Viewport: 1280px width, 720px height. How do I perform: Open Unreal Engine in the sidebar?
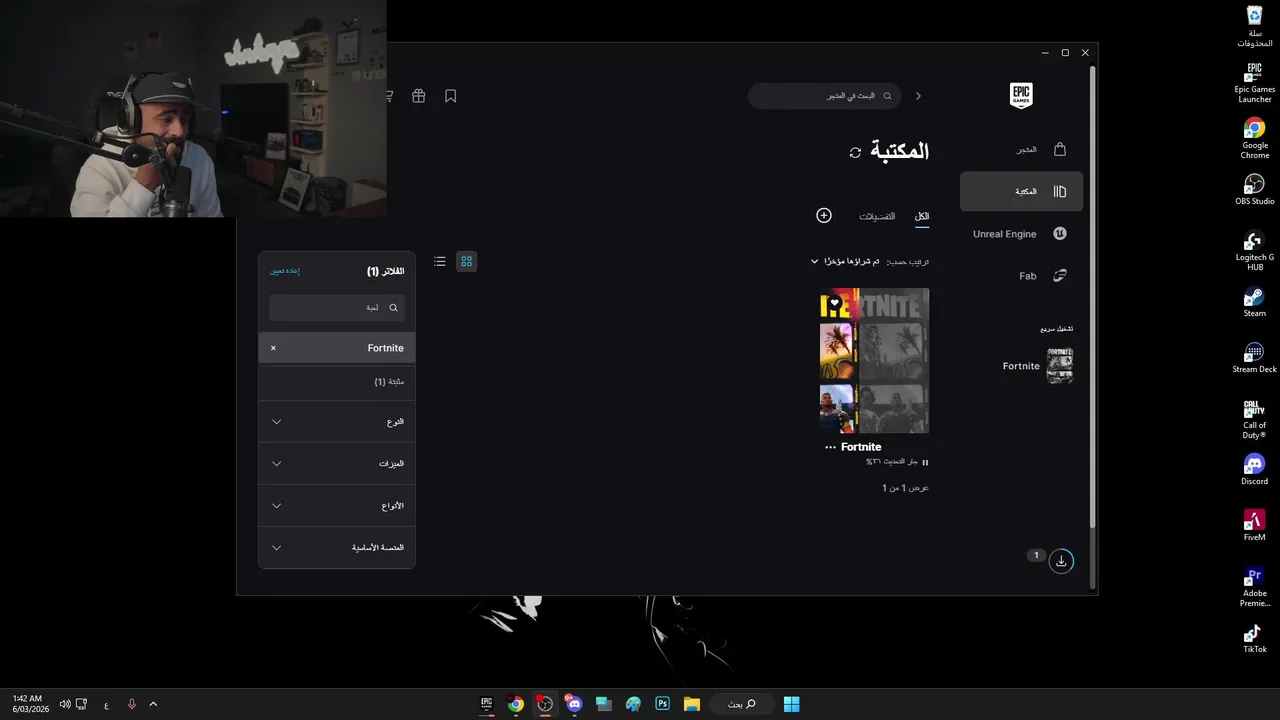pos(1021,234)
